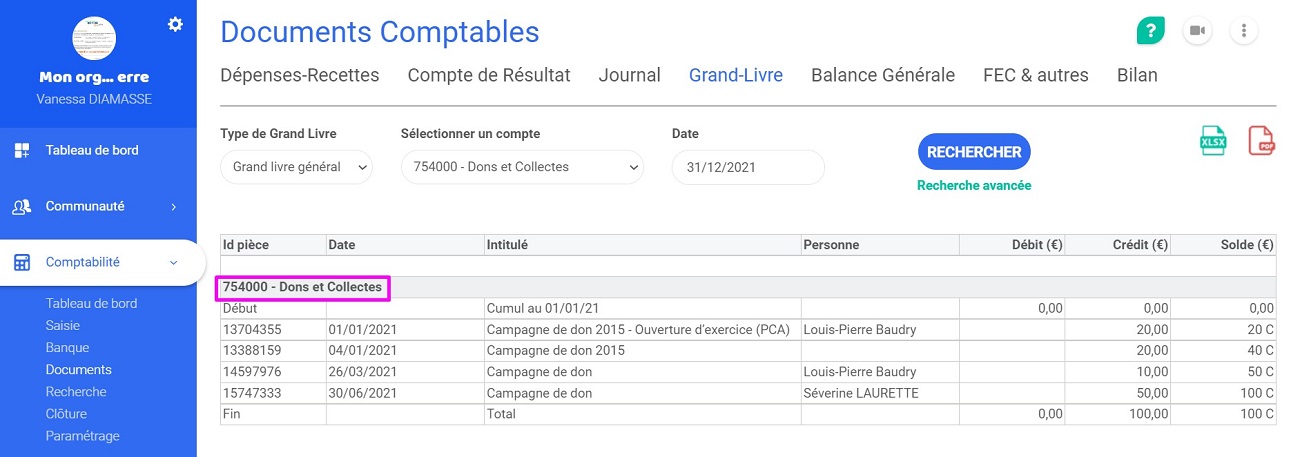Open the settings gear in the sidebar

coord(175,24)
